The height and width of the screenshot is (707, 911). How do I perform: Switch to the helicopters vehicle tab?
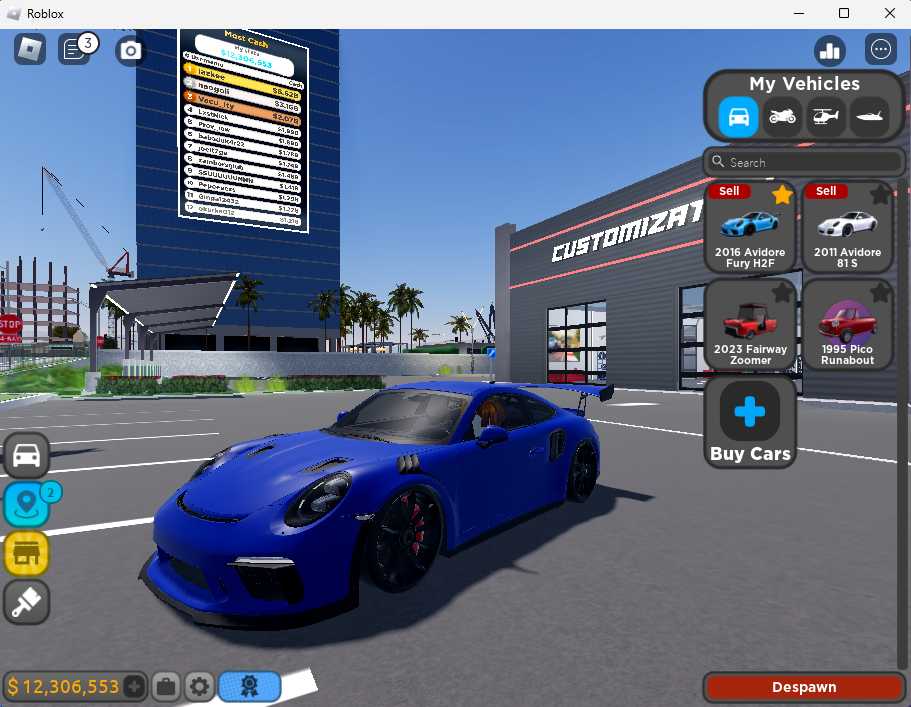point(826,117)
